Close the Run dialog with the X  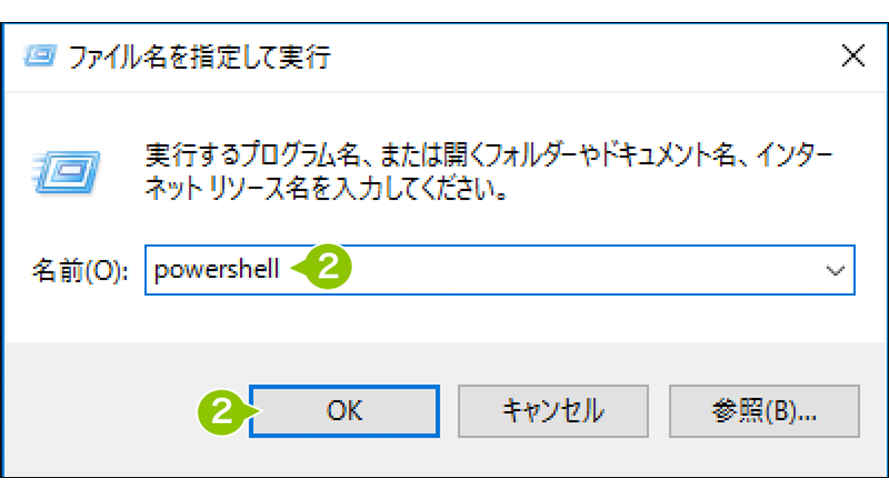point(853,56)
